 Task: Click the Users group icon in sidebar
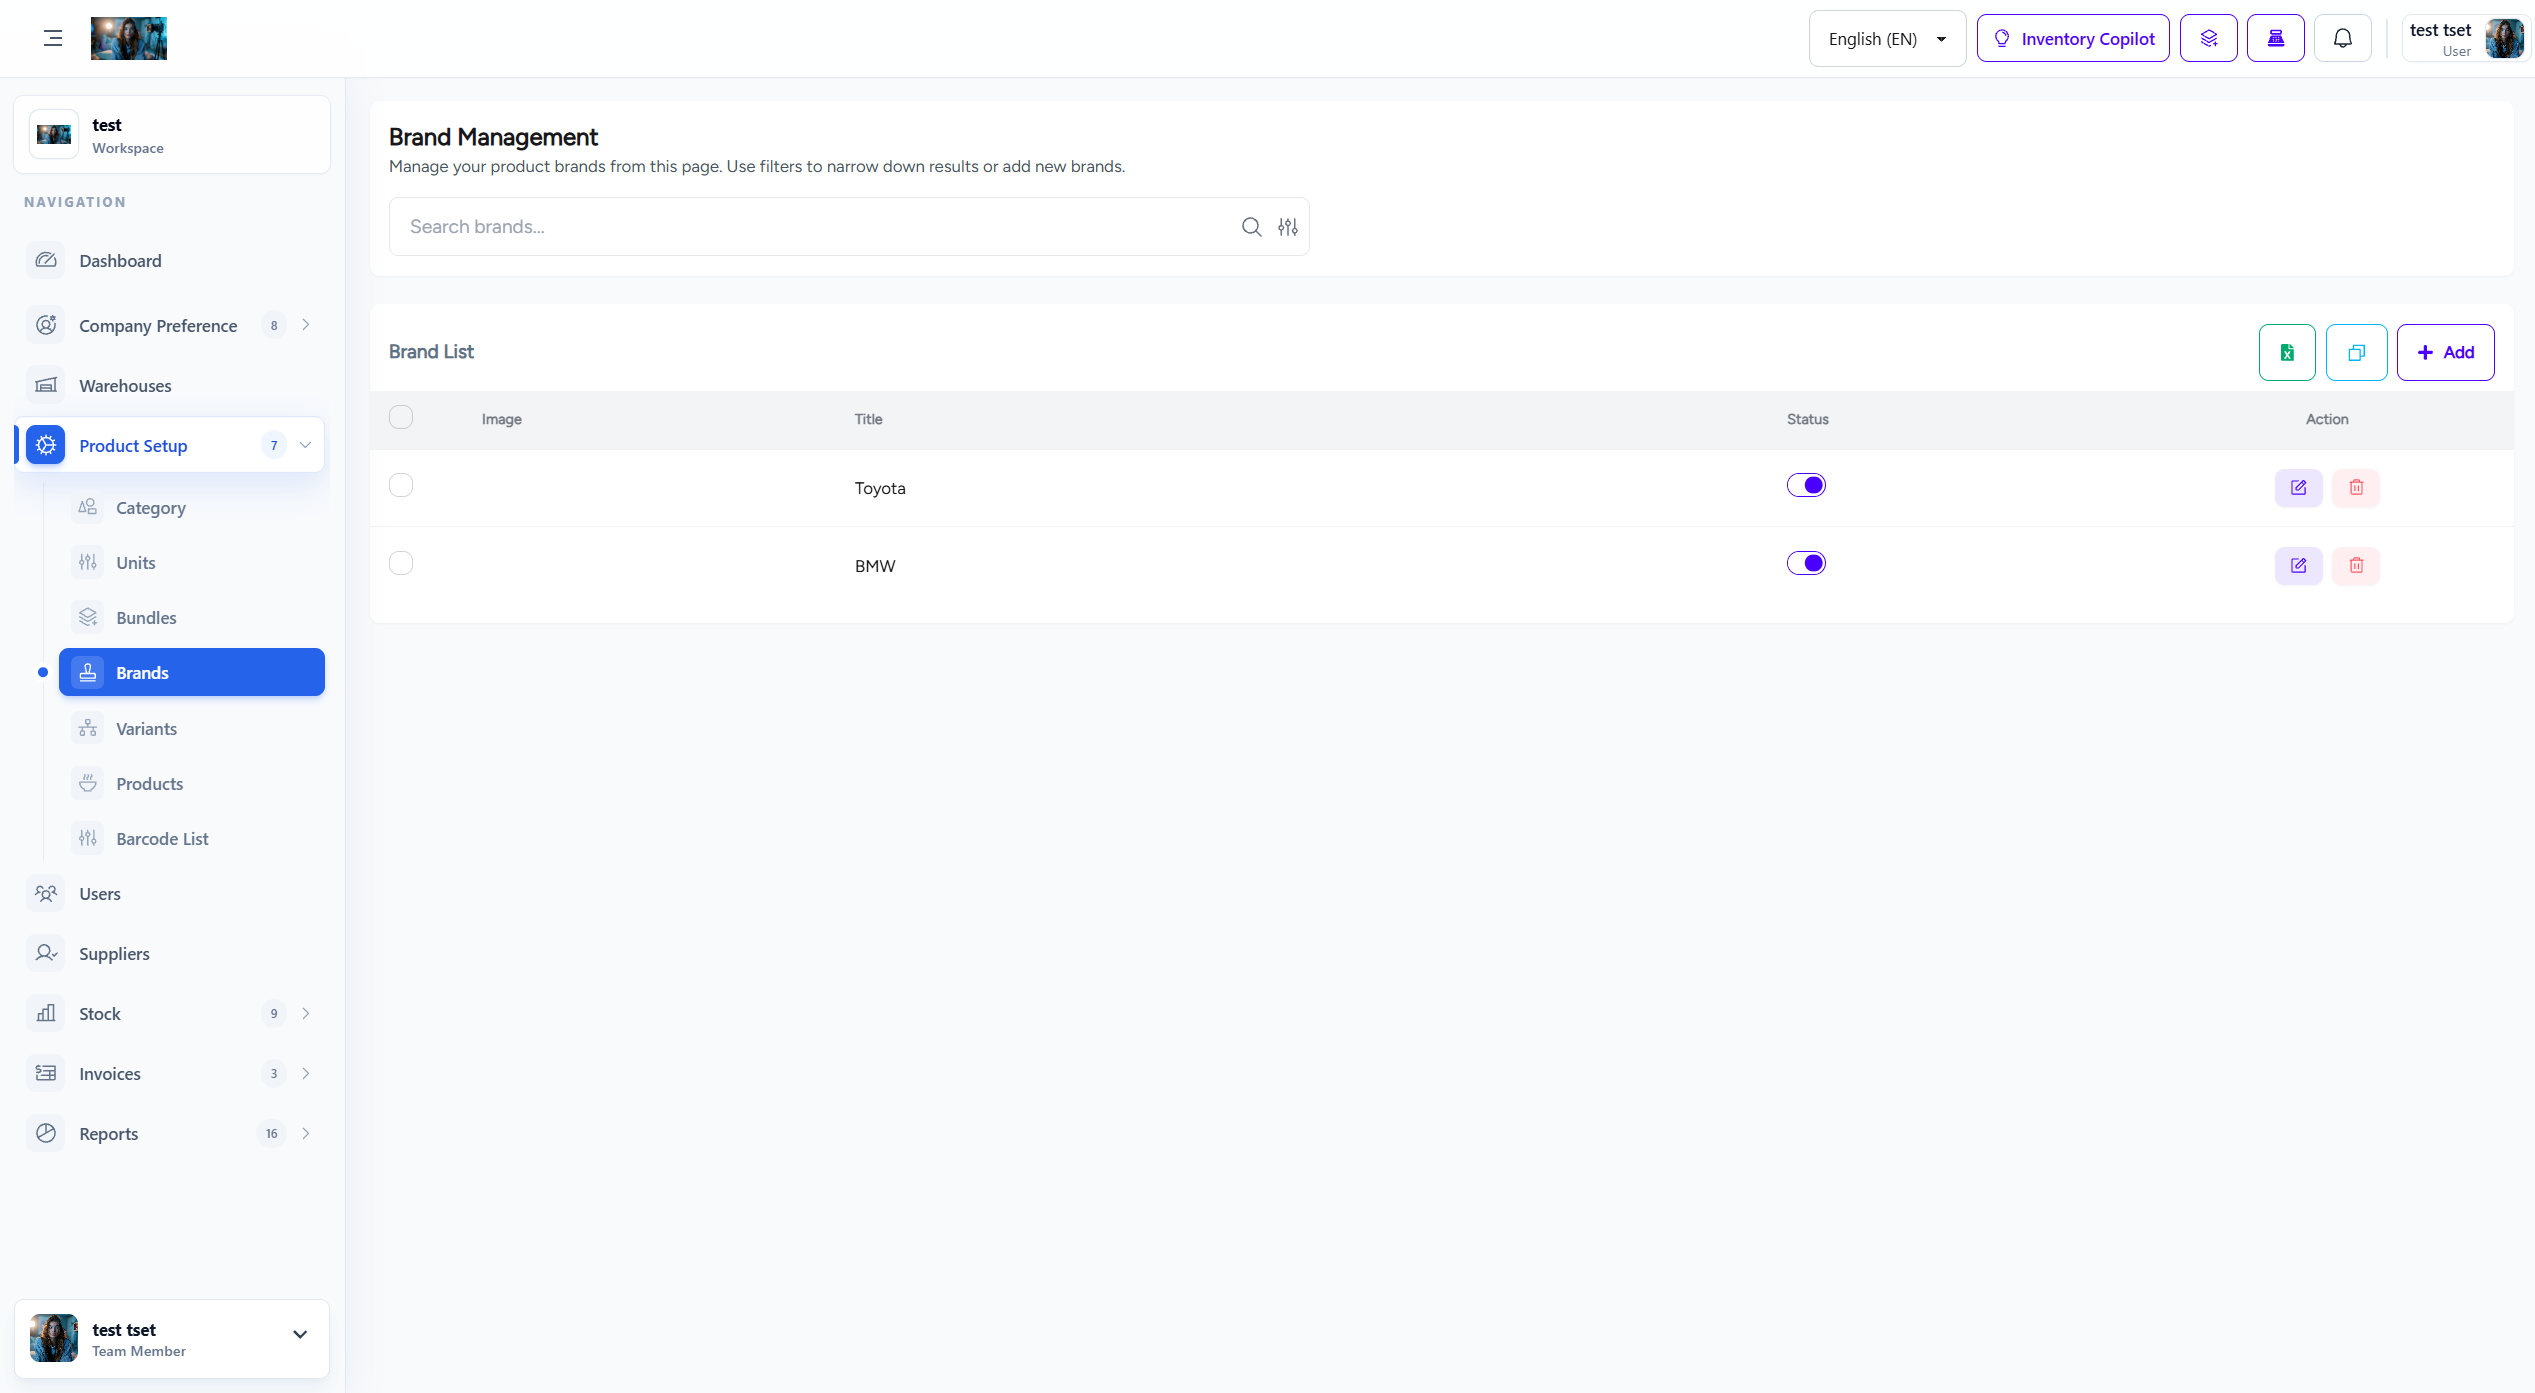tap(46, 893)
